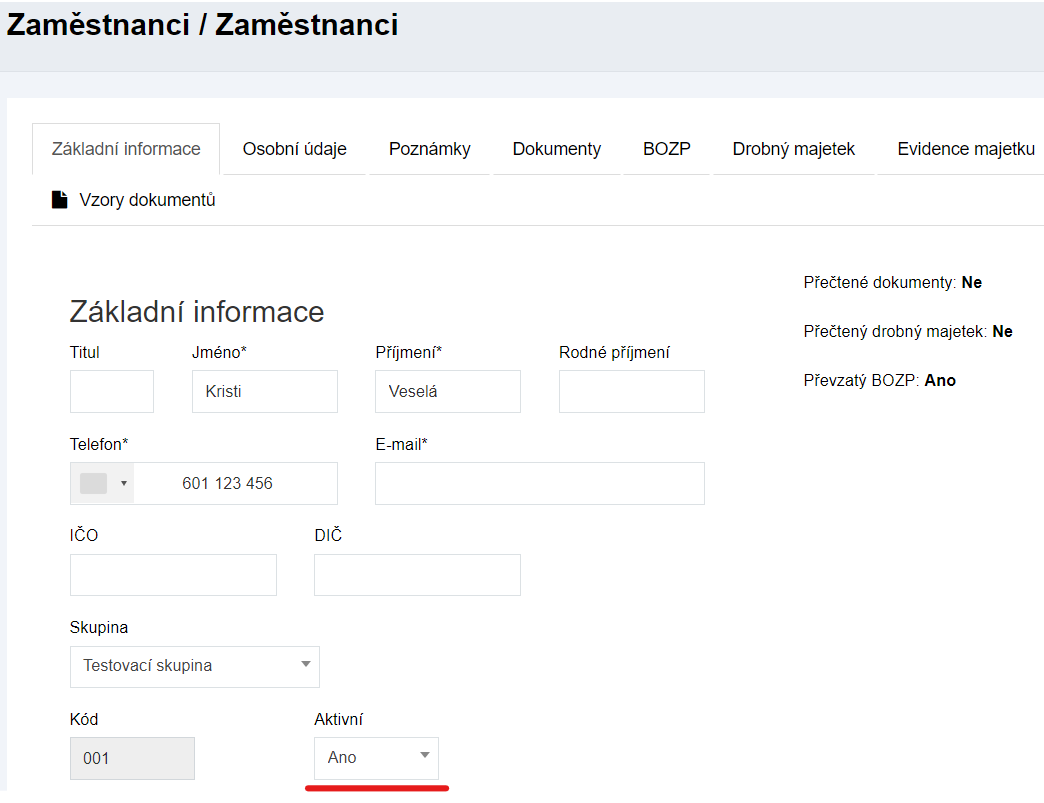The width and height of the screenshot is (1044, 803).
Task: Go to the Dokumenty tab
Action: [556, 149]
